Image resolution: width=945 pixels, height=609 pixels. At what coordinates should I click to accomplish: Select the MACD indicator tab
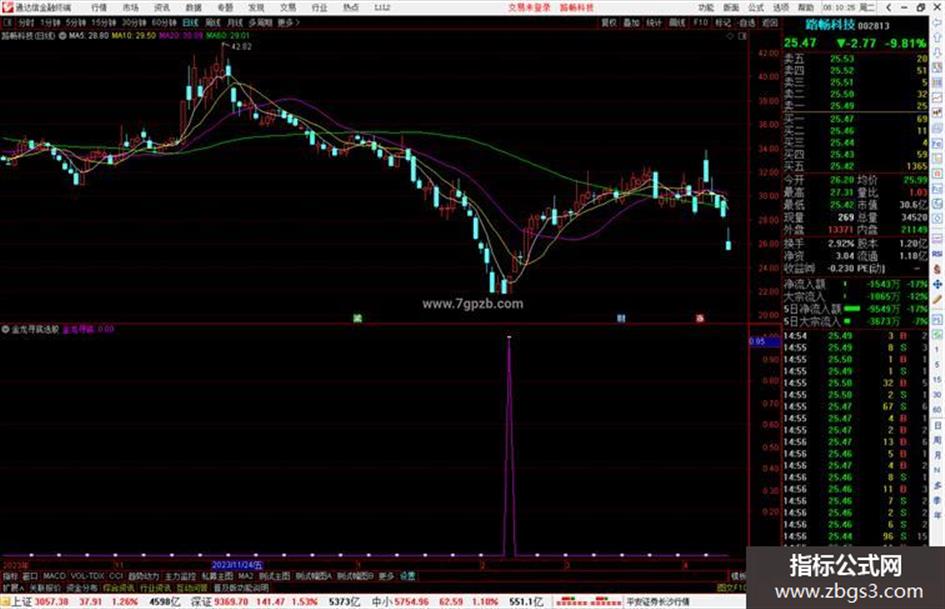point(54,576)
